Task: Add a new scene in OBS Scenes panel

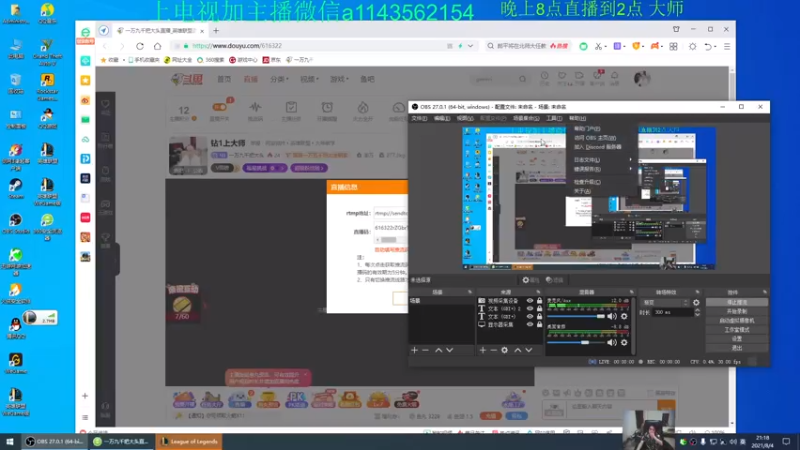Action: 414,350
